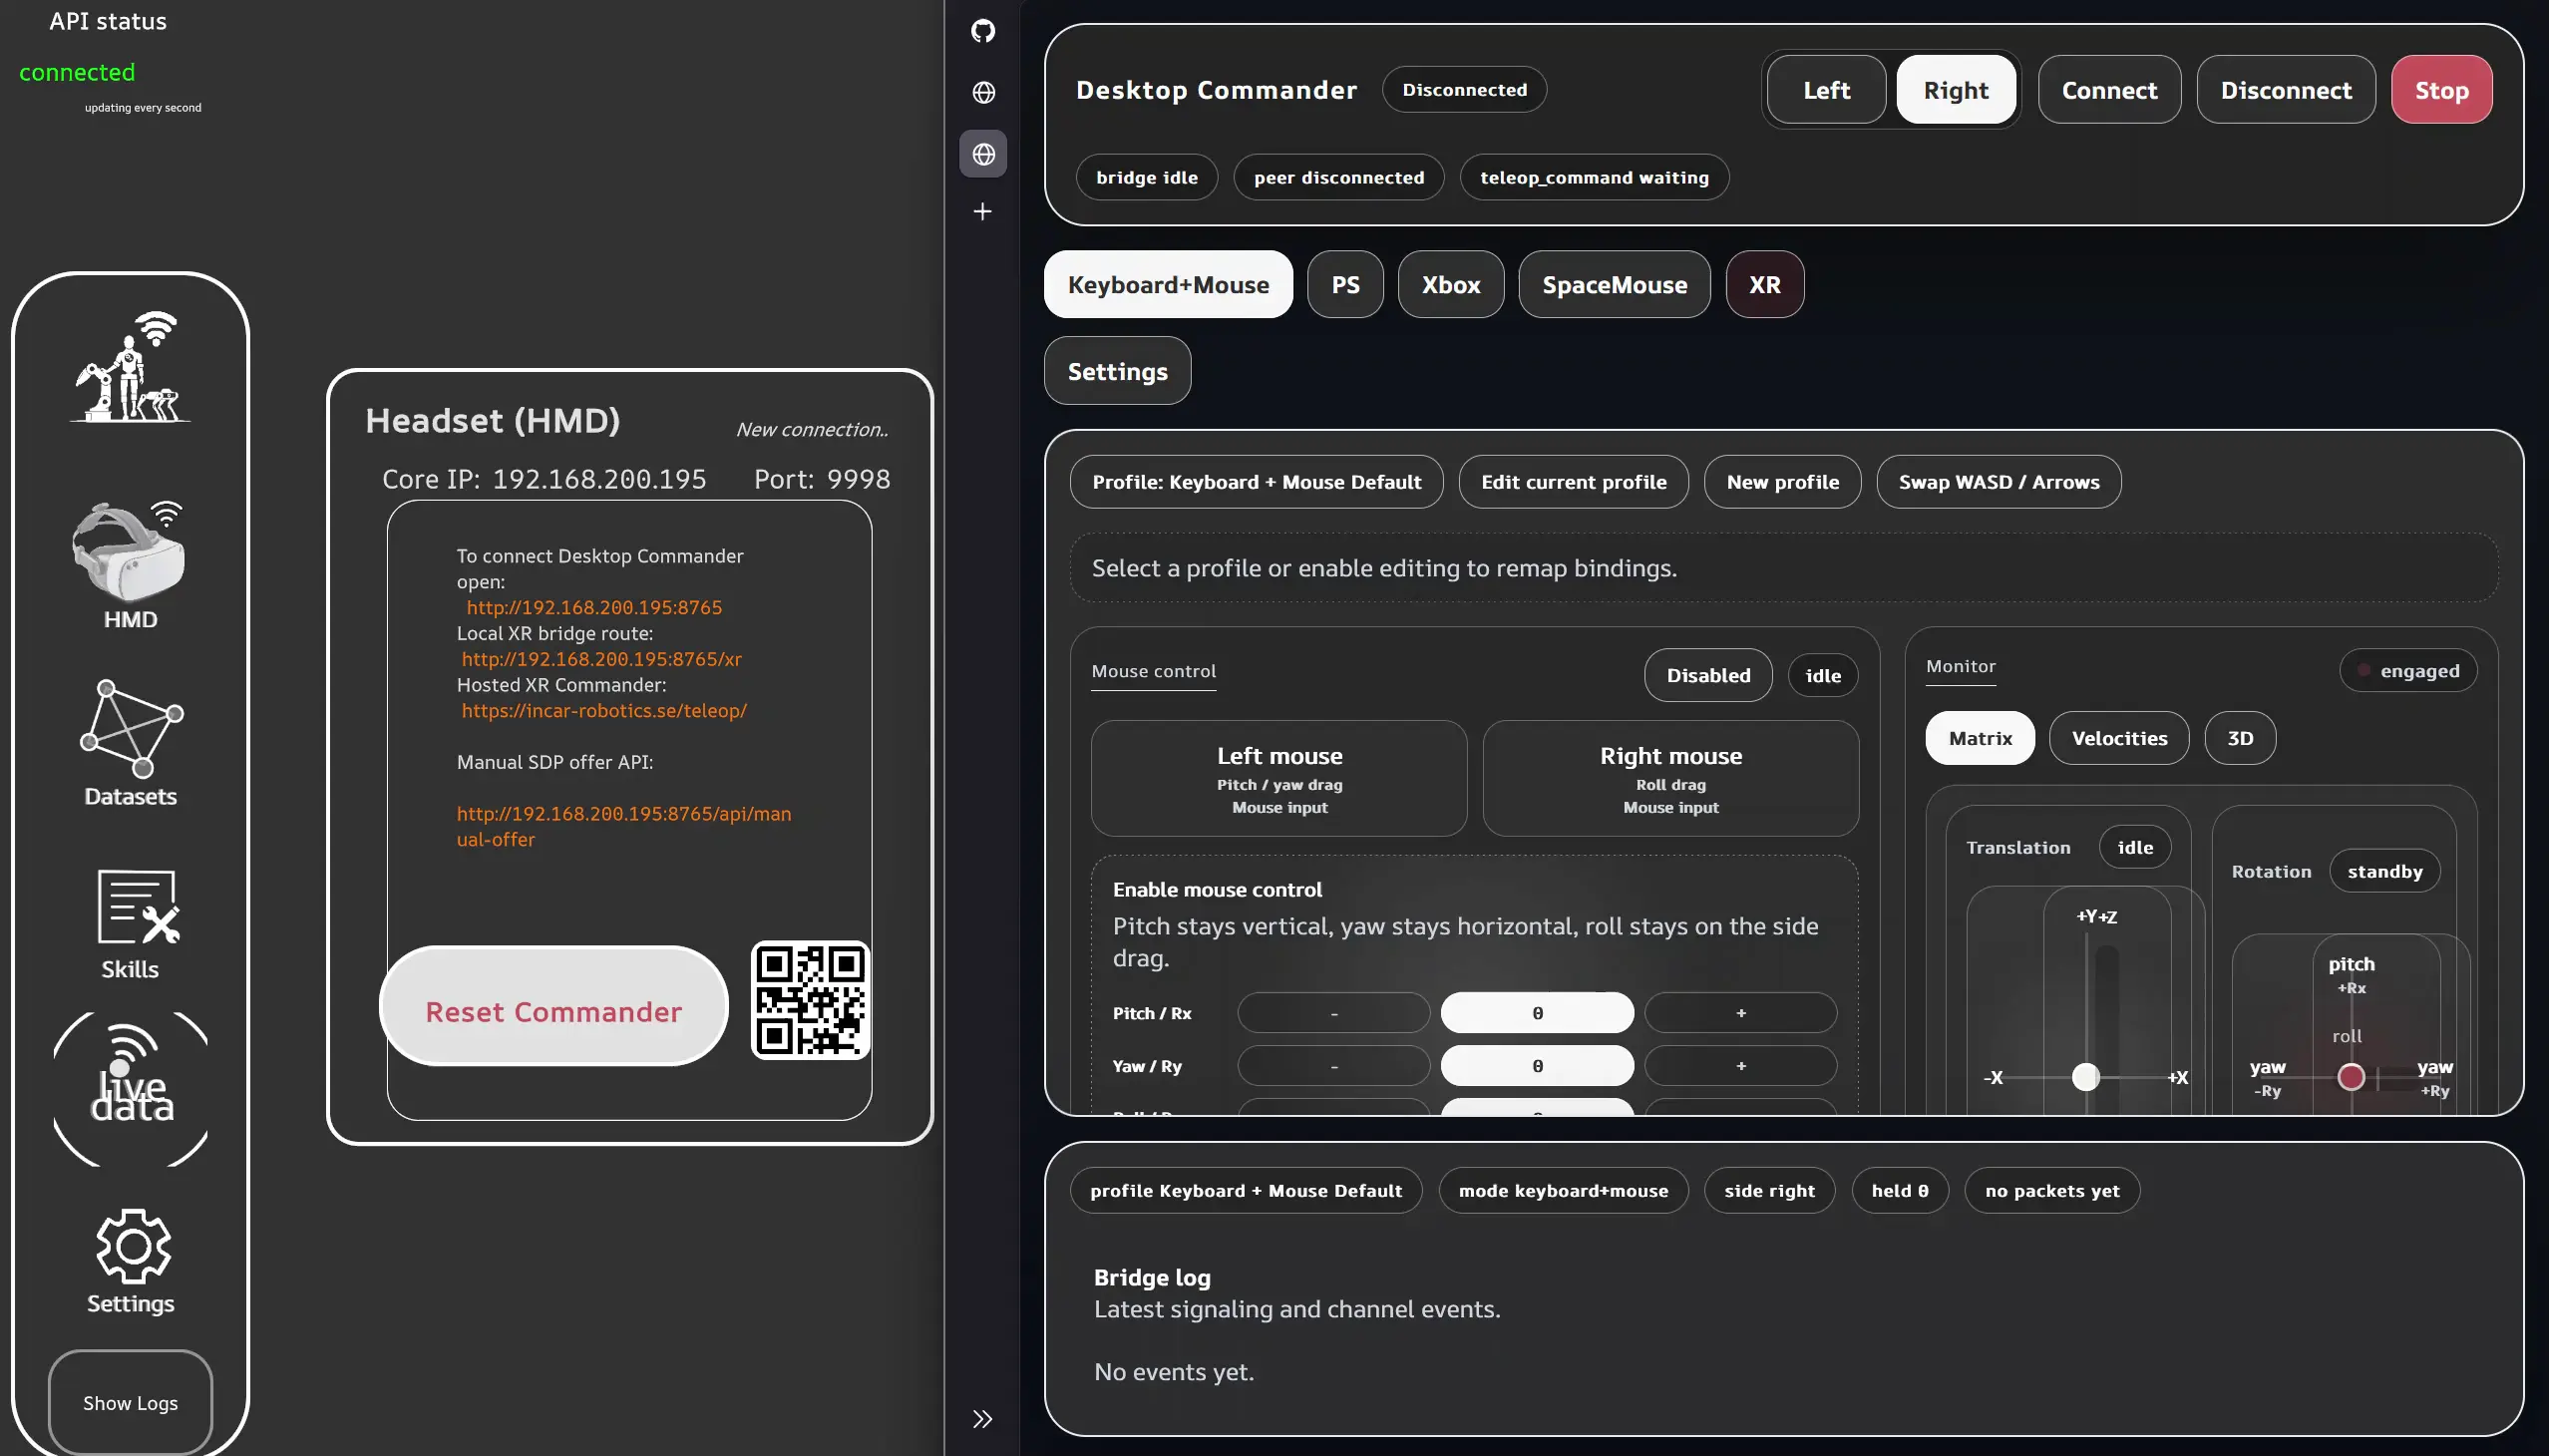Open the GitHub icon in the side strip
Image resolution: width=2549 pixels, height=1456 pixels.
(983, 30)
